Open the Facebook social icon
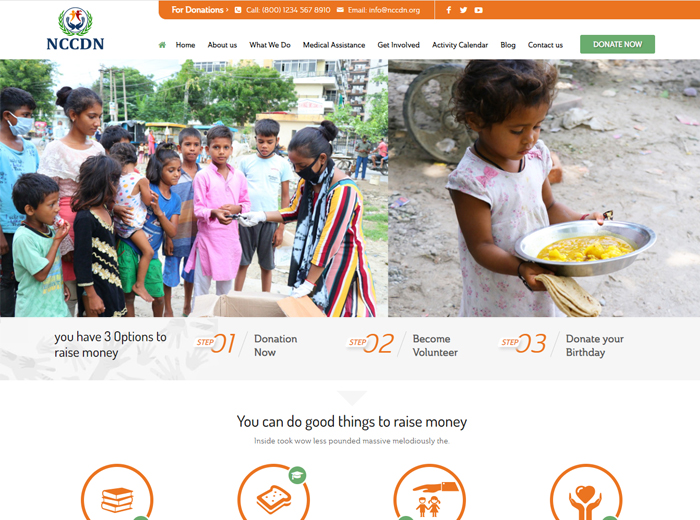 click(449, 10)
